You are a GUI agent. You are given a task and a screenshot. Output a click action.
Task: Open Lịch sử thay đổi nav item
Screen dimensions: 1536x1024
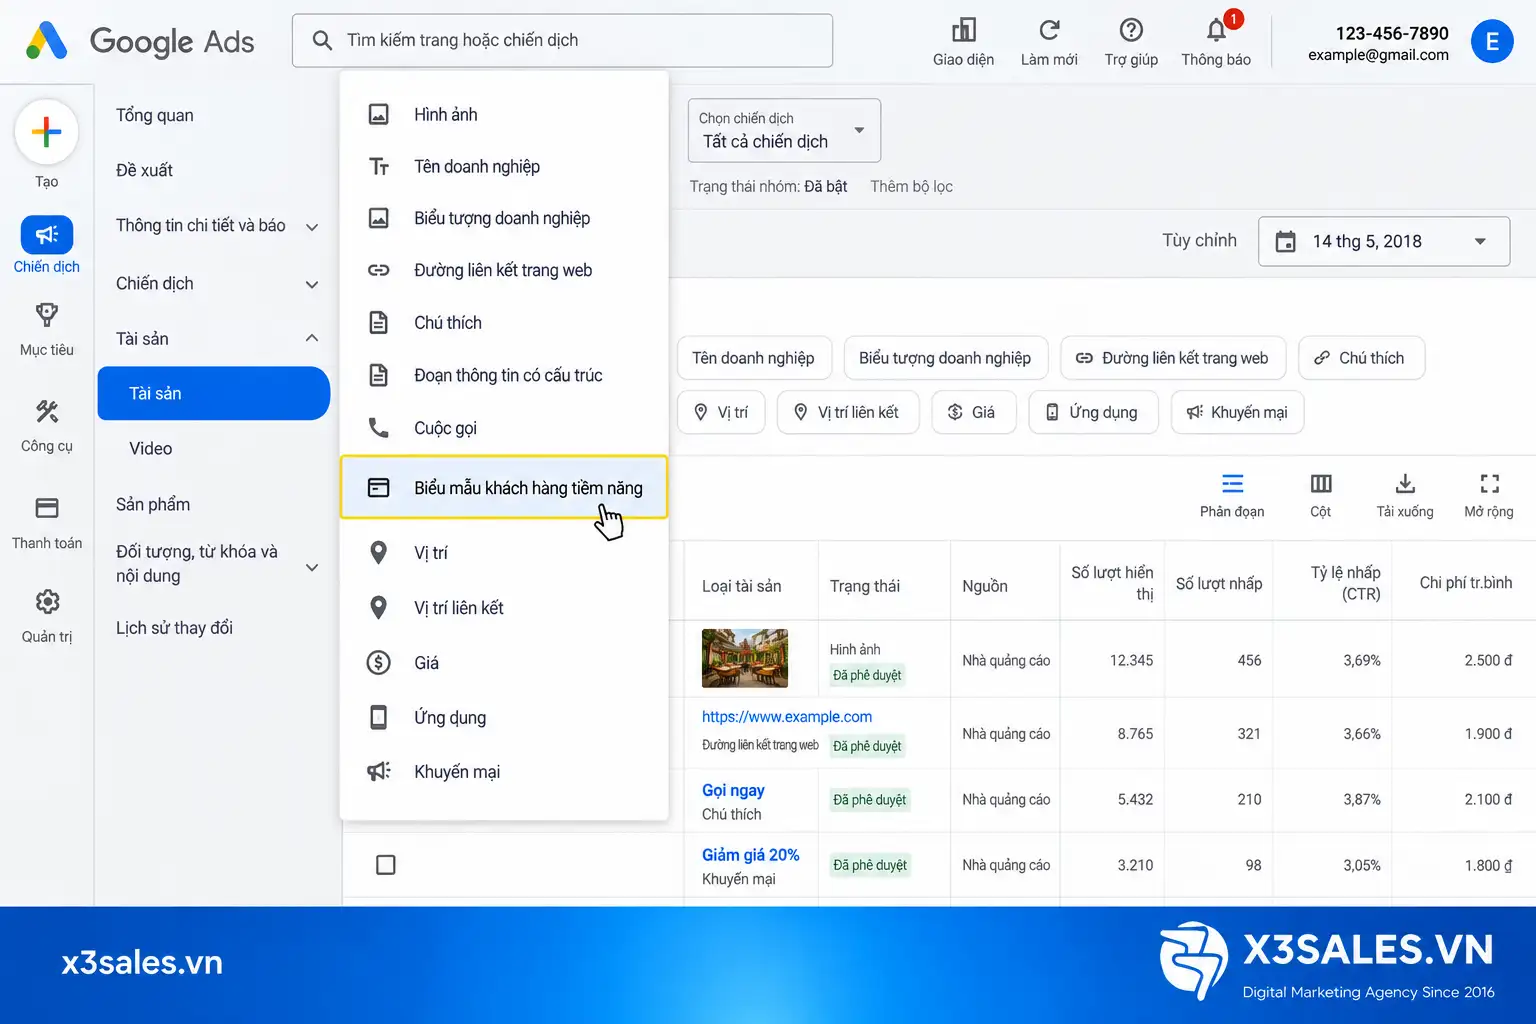(174, 628)
